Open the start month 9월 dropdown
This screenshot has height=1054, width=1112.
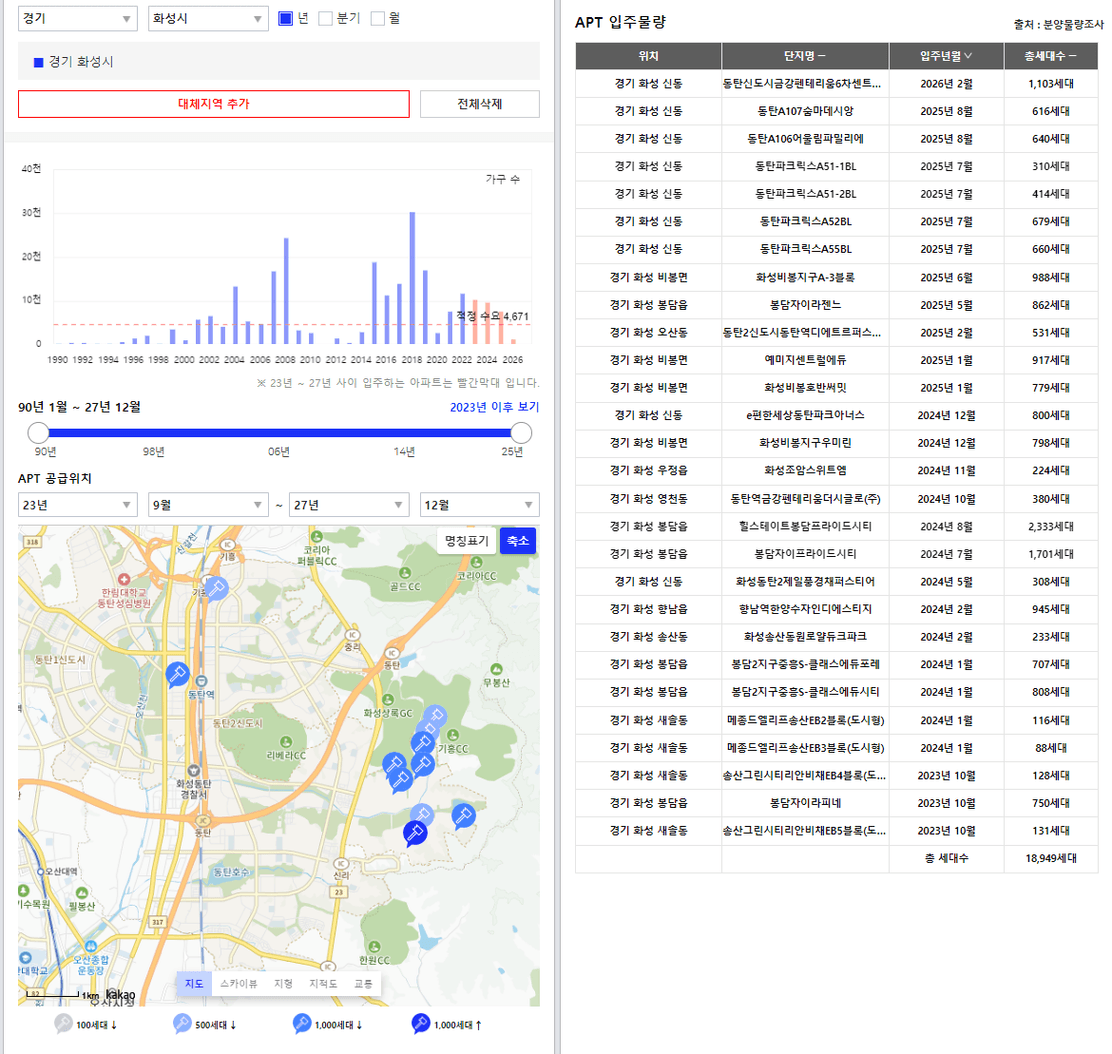208,505
